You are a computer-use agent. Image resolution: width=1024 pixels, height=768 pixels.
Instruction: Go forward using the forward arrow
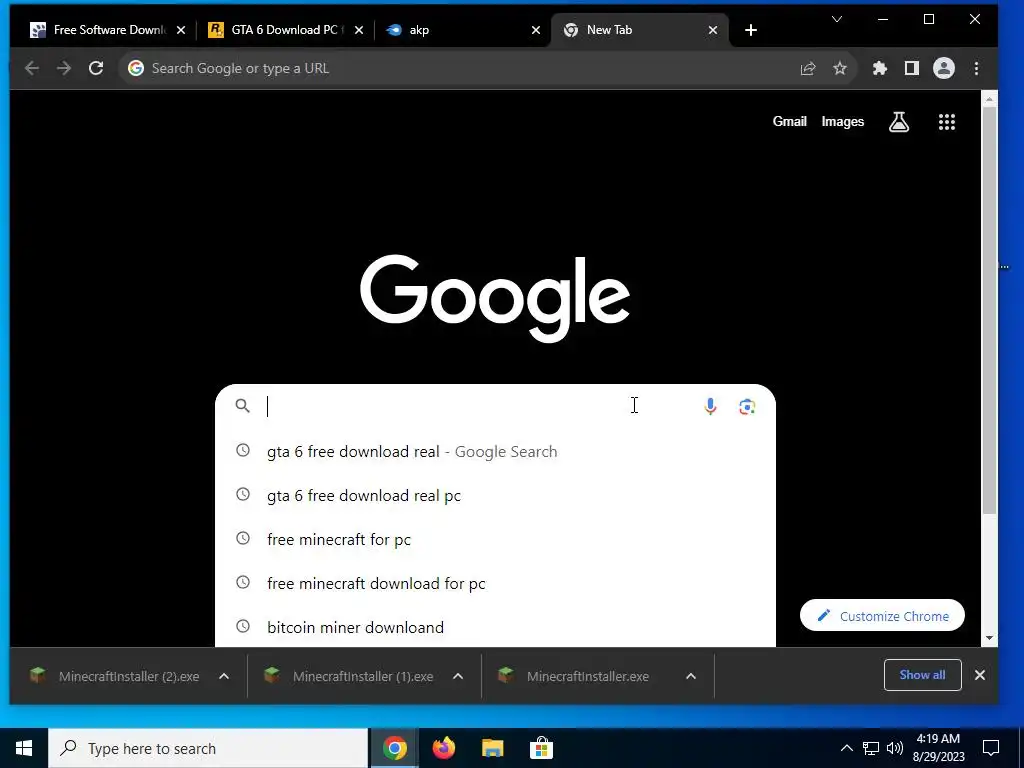tap(64, 68)
